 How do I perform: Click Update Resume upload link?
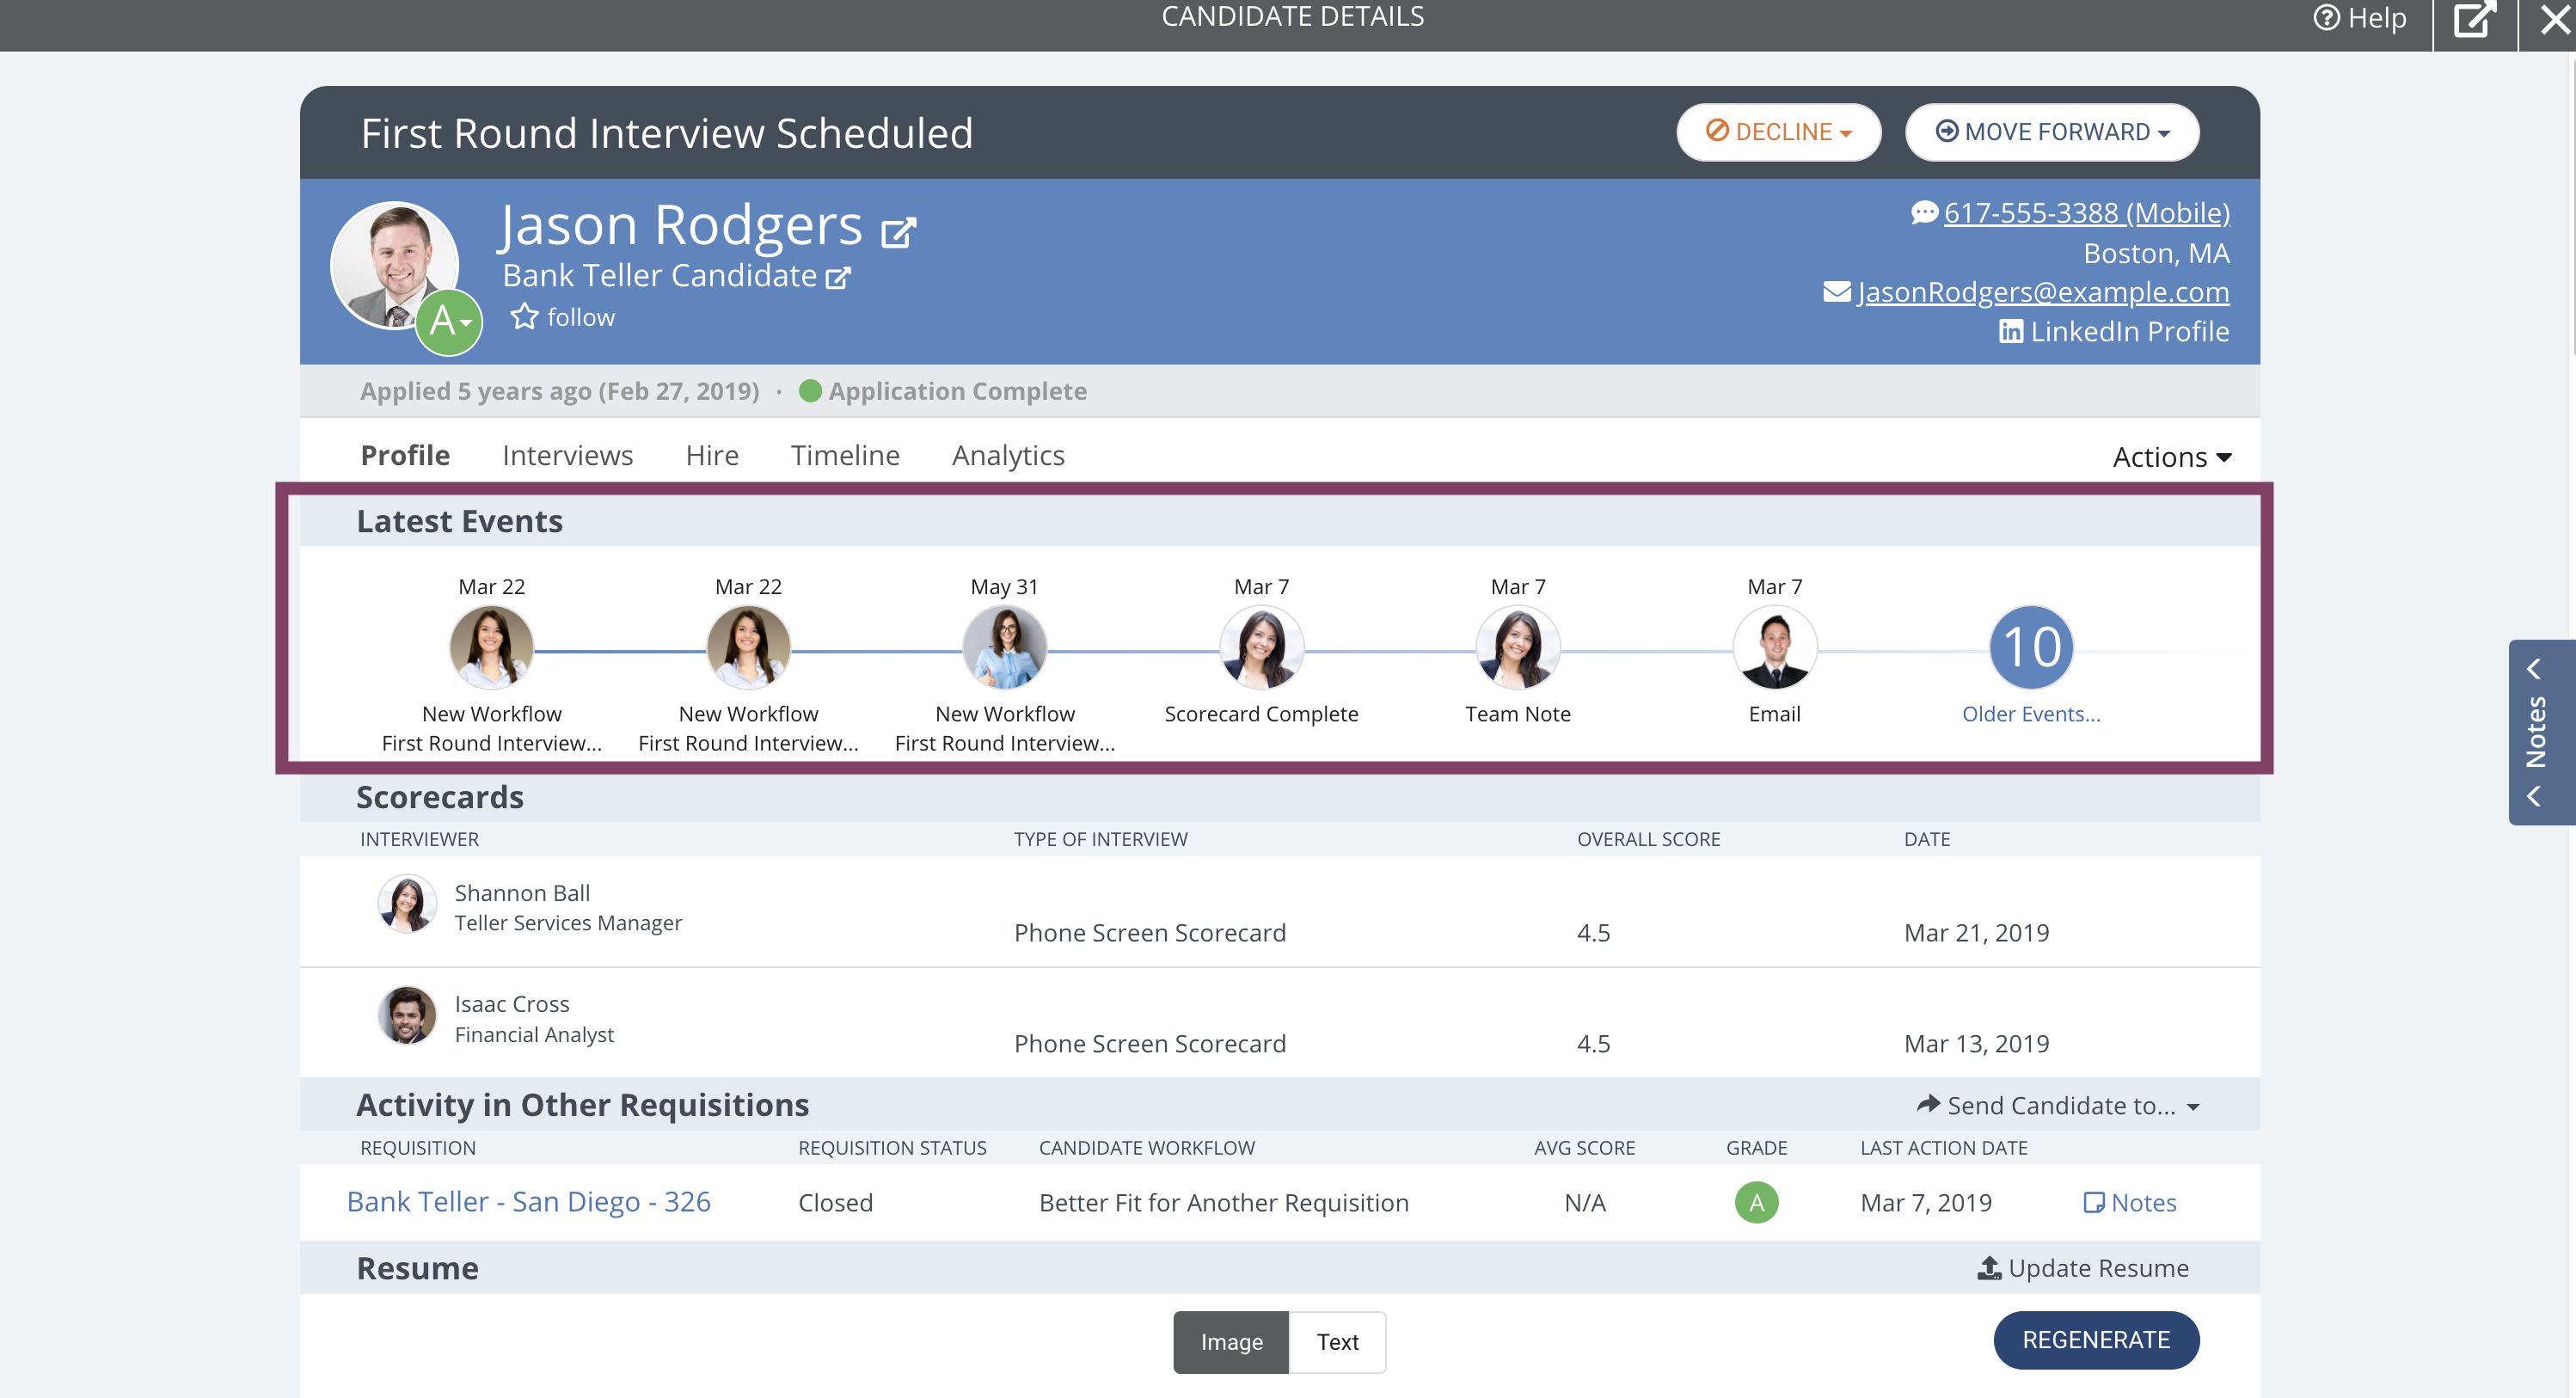(2083, 1268)
